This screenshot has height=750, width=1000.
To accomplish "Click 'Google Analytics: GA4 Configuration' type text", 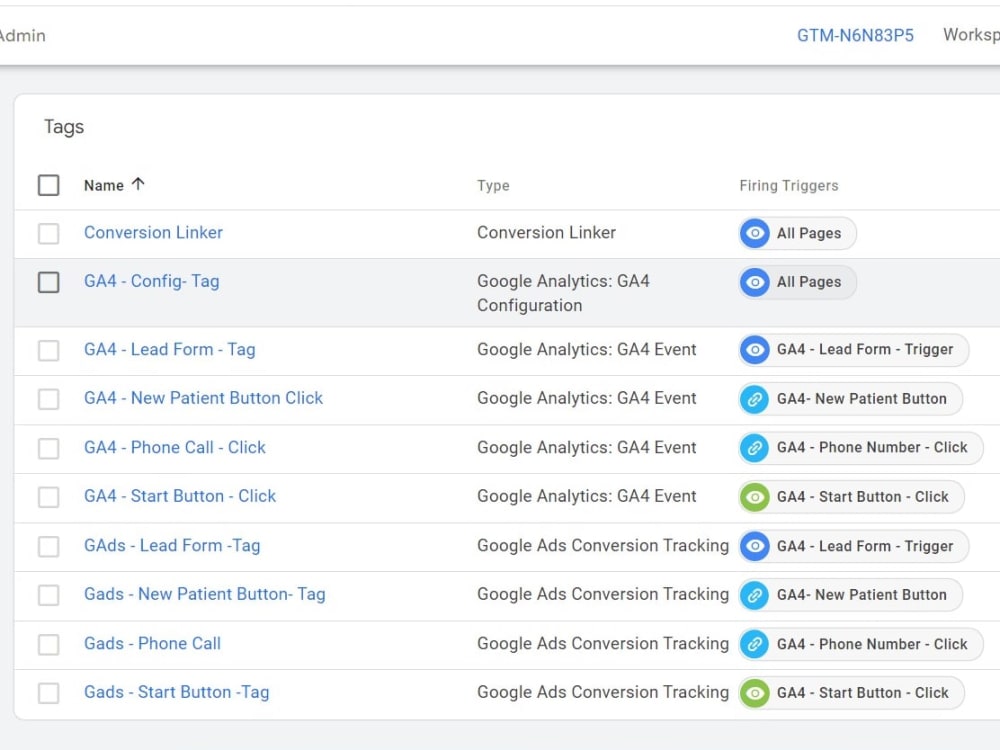I will 563,293.
